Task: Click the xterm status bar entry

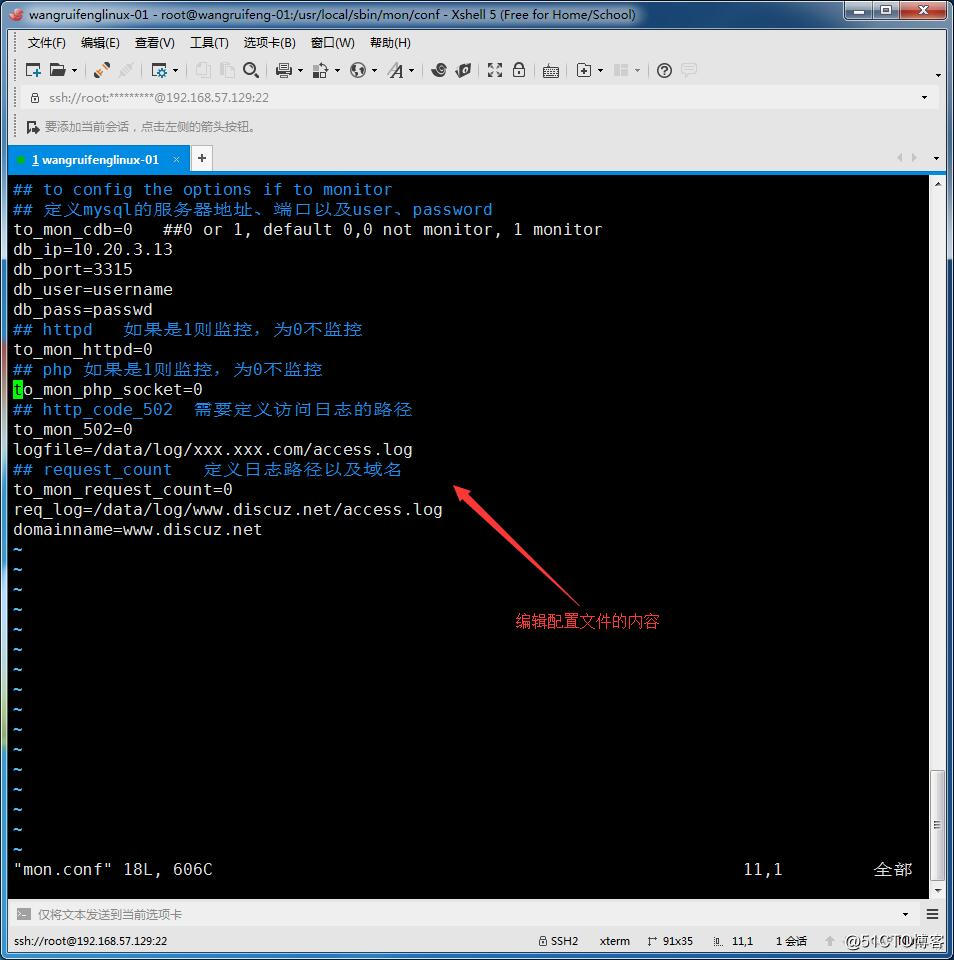Action: pos(615,940)
